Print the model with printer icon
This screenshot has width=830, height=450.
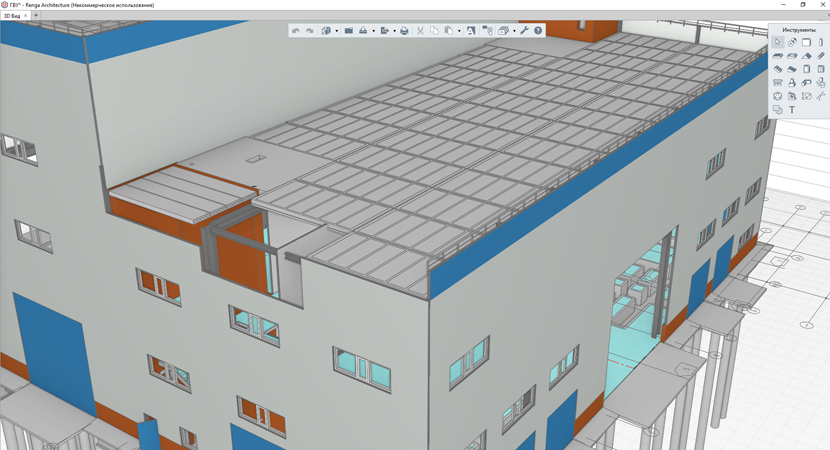404,31
